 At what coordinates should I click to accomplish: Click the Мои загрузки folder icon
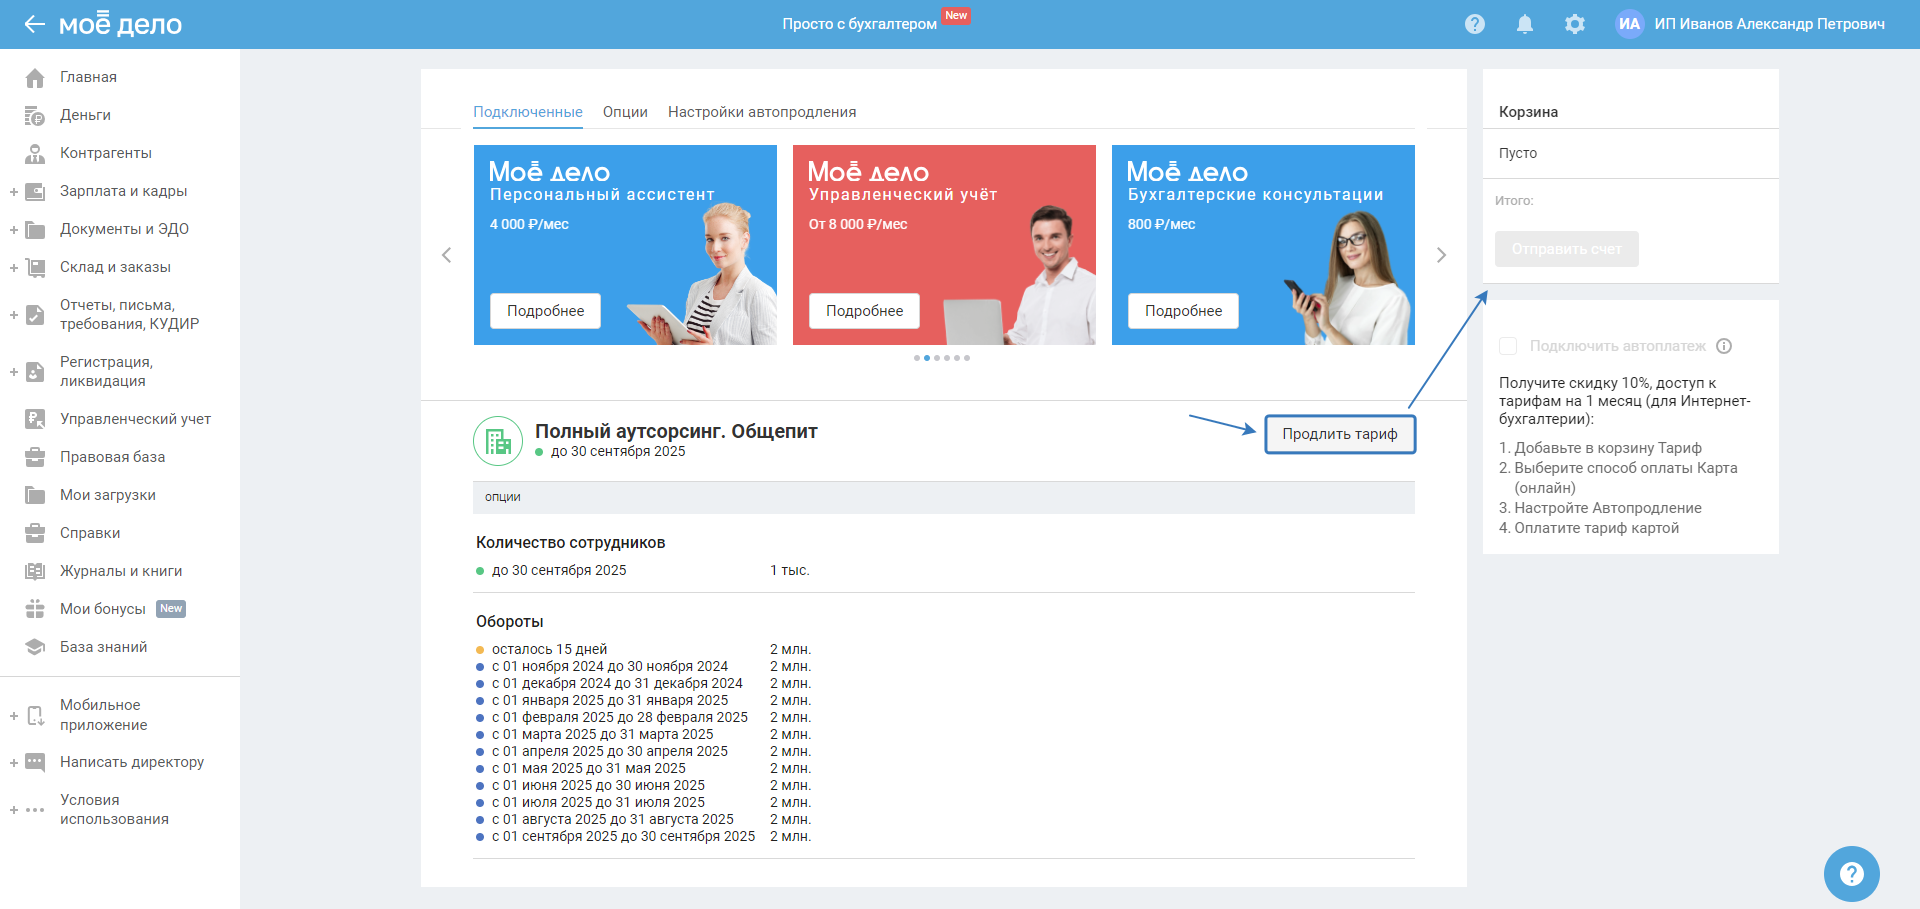click(x=35, y=495)
